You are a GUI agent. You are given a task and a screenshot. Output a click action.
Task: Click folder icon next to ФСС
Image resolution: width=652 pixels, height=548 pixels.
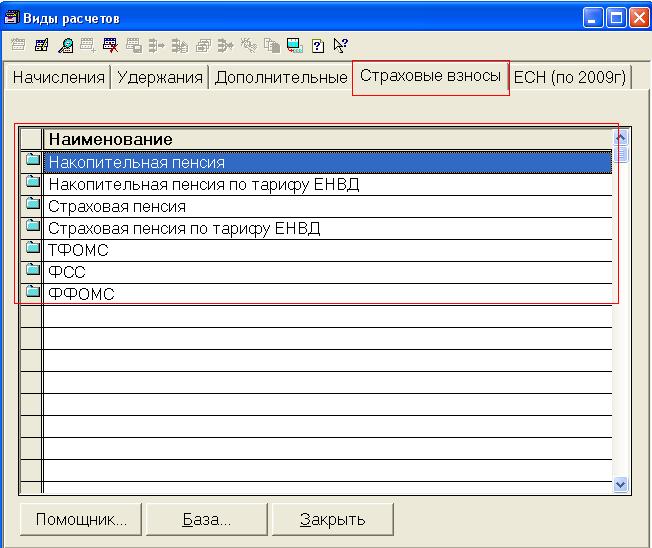(x=32, y=271)
